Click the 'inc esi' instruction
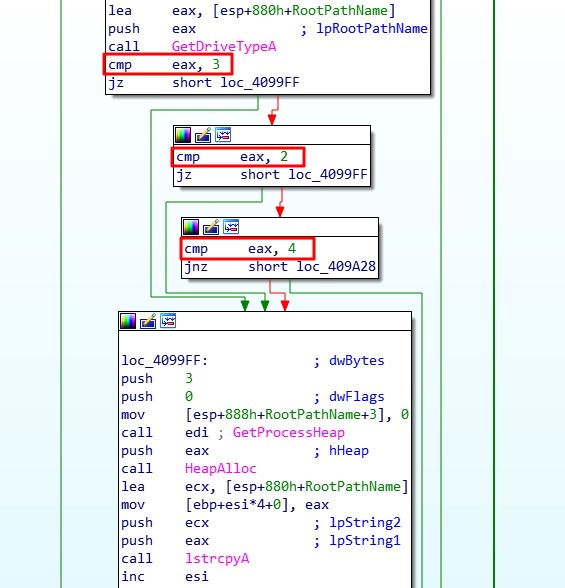This screenshot has width=565, height=588. (x=165, y=576)
